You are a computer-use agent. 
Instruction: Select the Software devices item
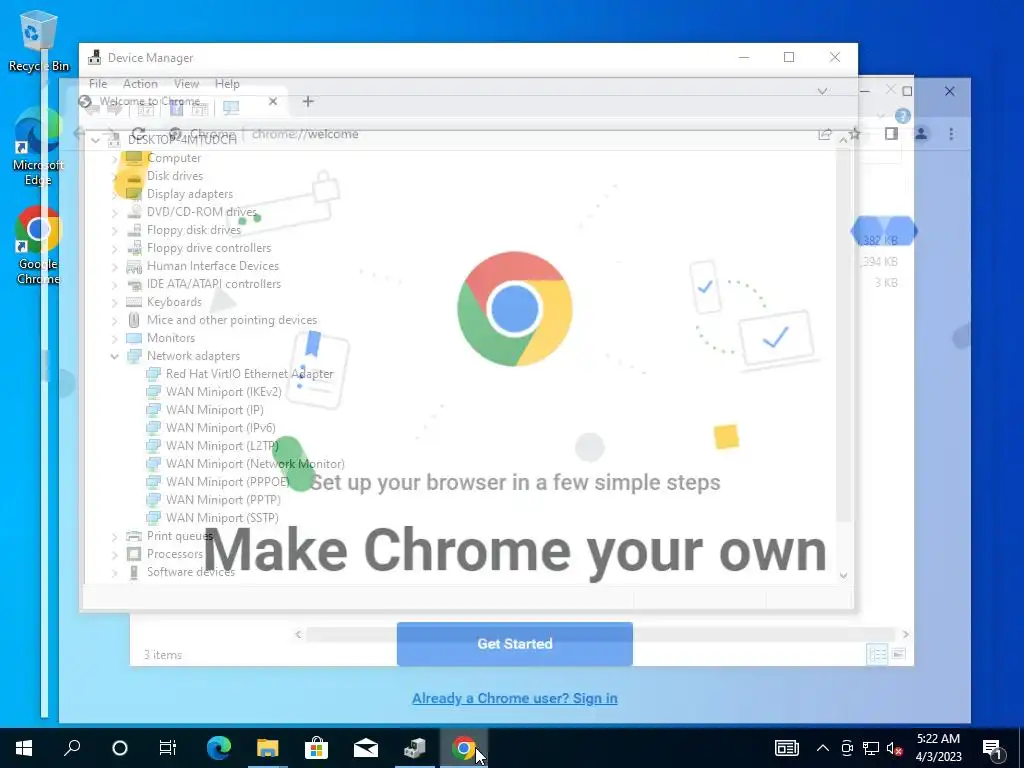pos(191,572)
